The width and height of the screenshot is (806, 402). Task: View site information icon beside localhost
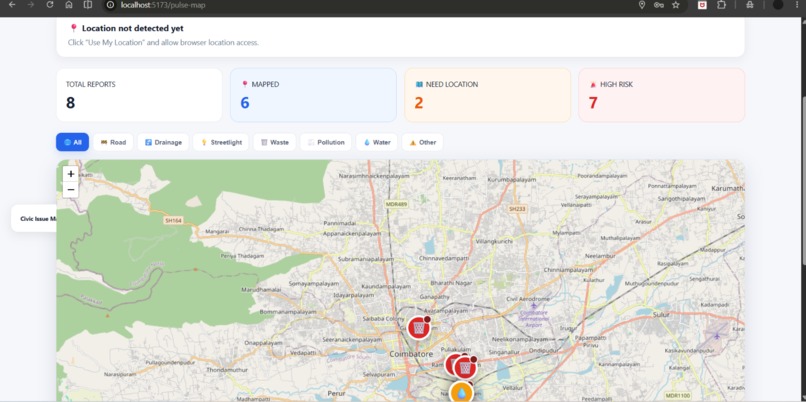[109, 5]
